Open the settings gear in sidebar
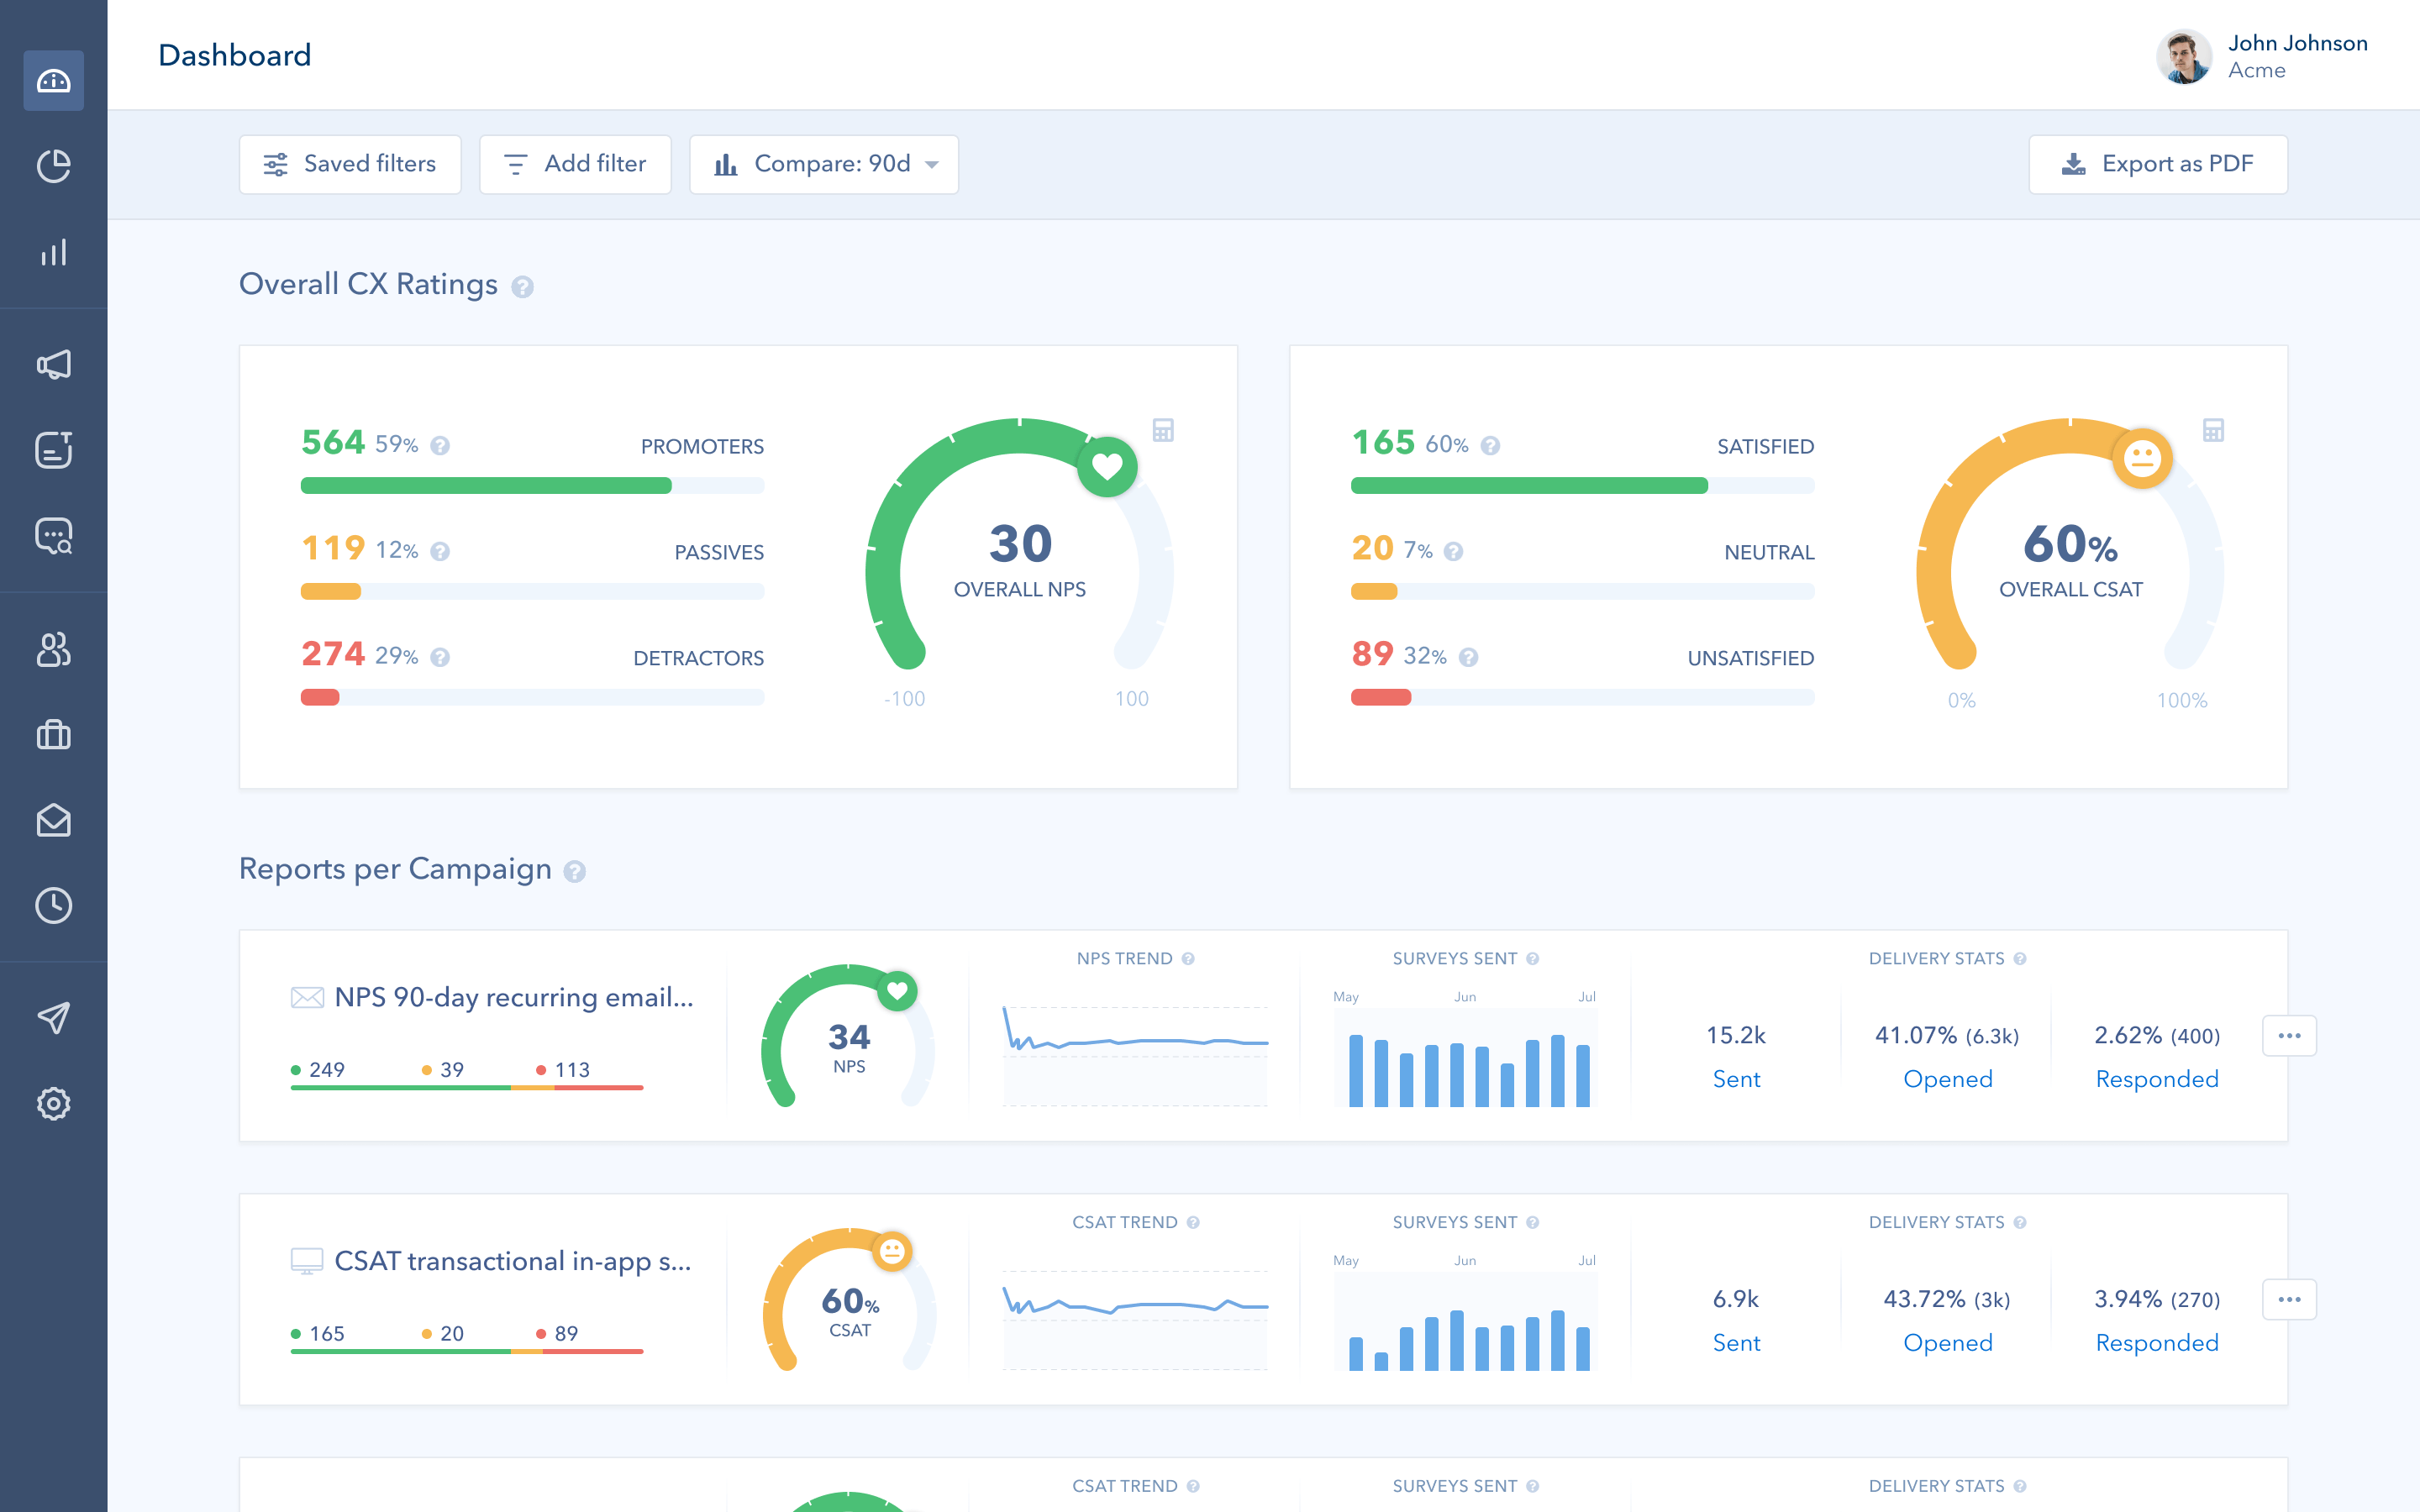Viewport: 2420px width, 1512px height. point(53,1103)
